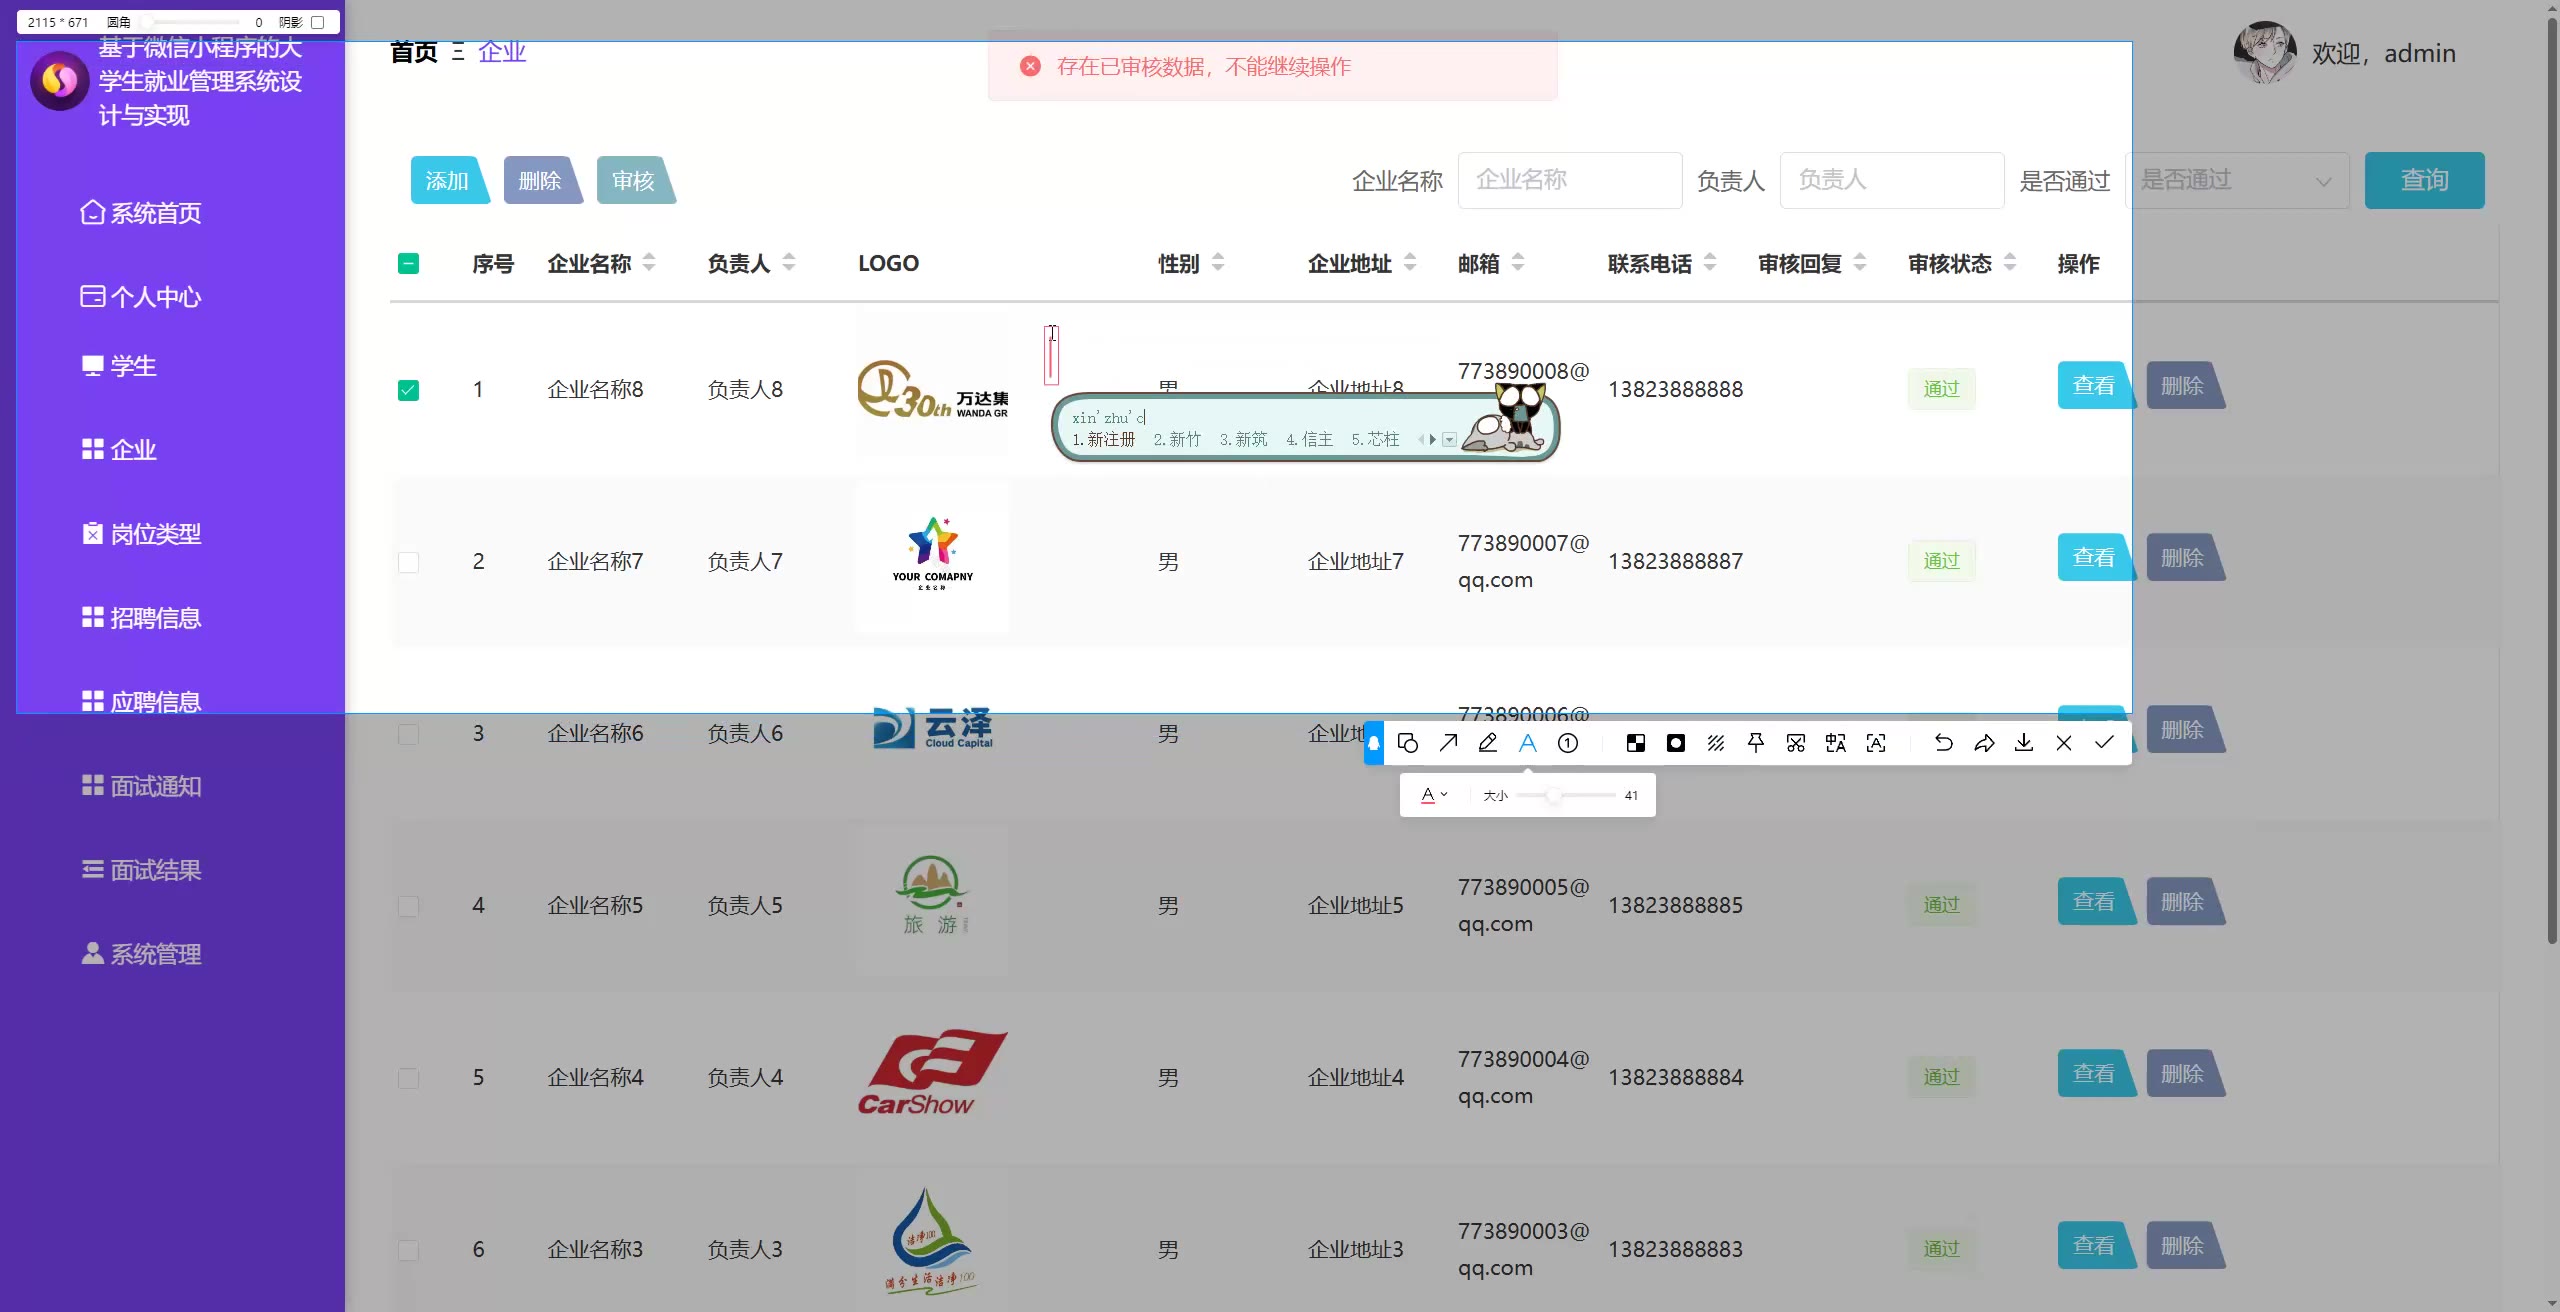Viewport: 2560px width, 1312px height.
Task: Open 招聘信息 in the sidebar menu
Action: (155, 618)
